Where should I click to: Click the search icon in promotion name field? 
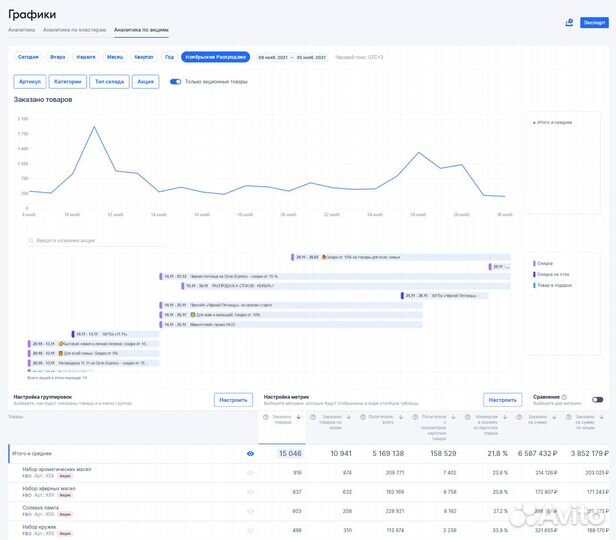pyautogui.click(x=30, y=241)
